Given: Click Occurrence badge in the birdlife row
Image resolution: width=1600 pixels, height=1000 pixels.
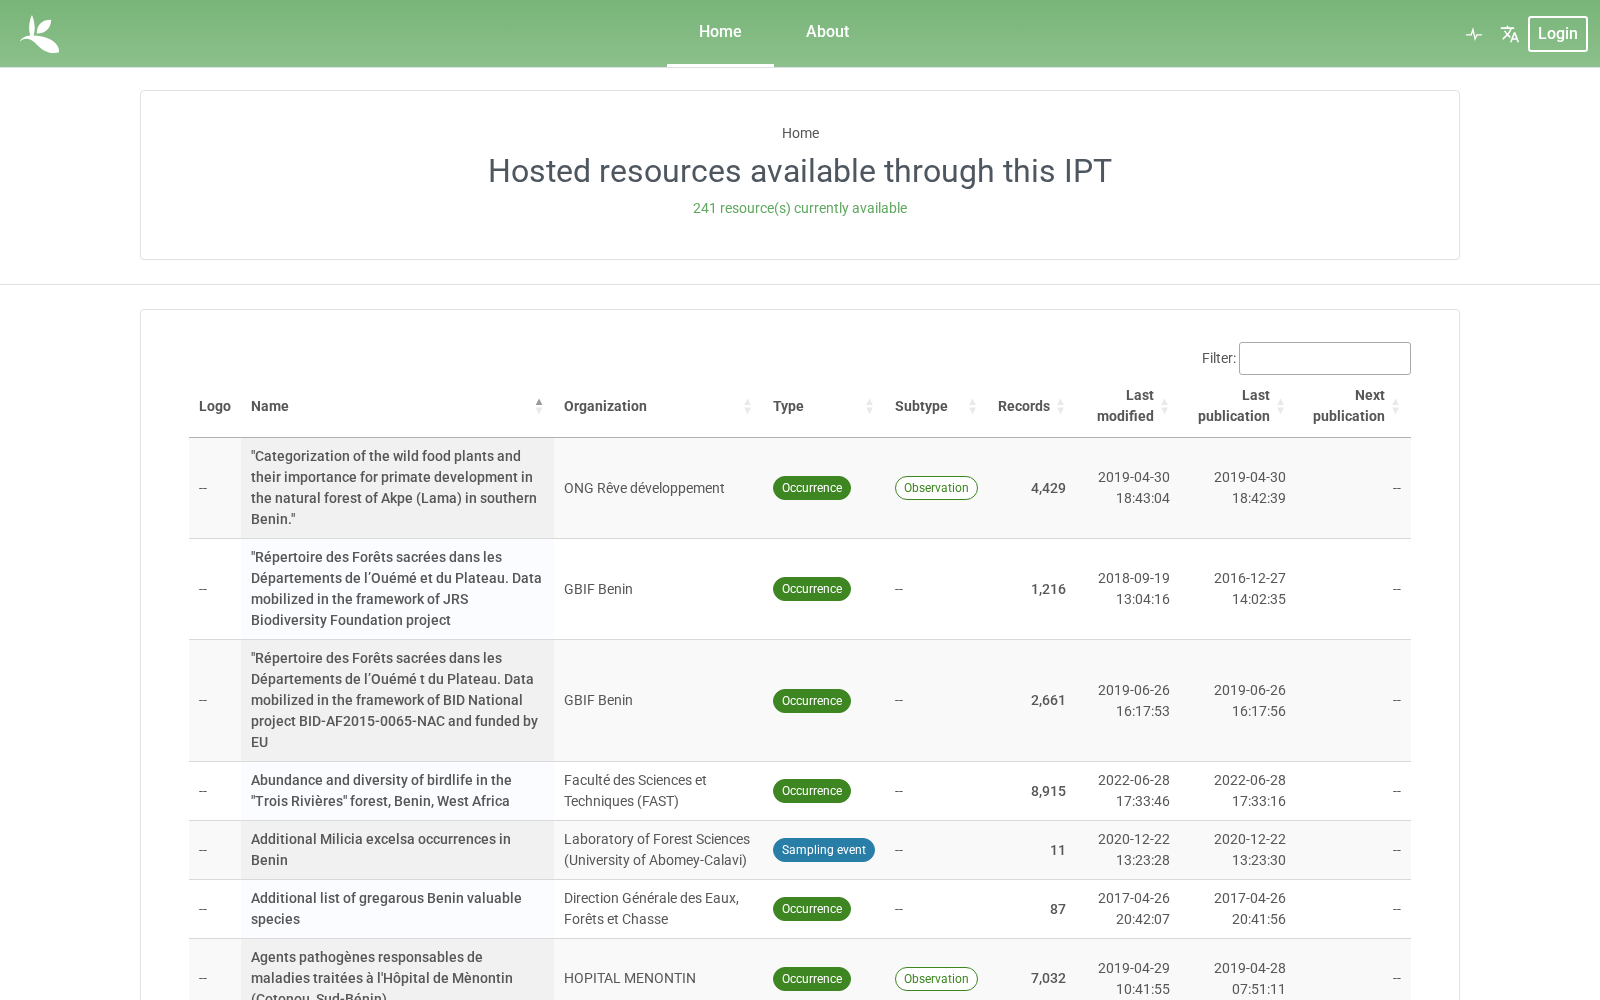Looking at the screenshot, I should click(x=812, y=791).
